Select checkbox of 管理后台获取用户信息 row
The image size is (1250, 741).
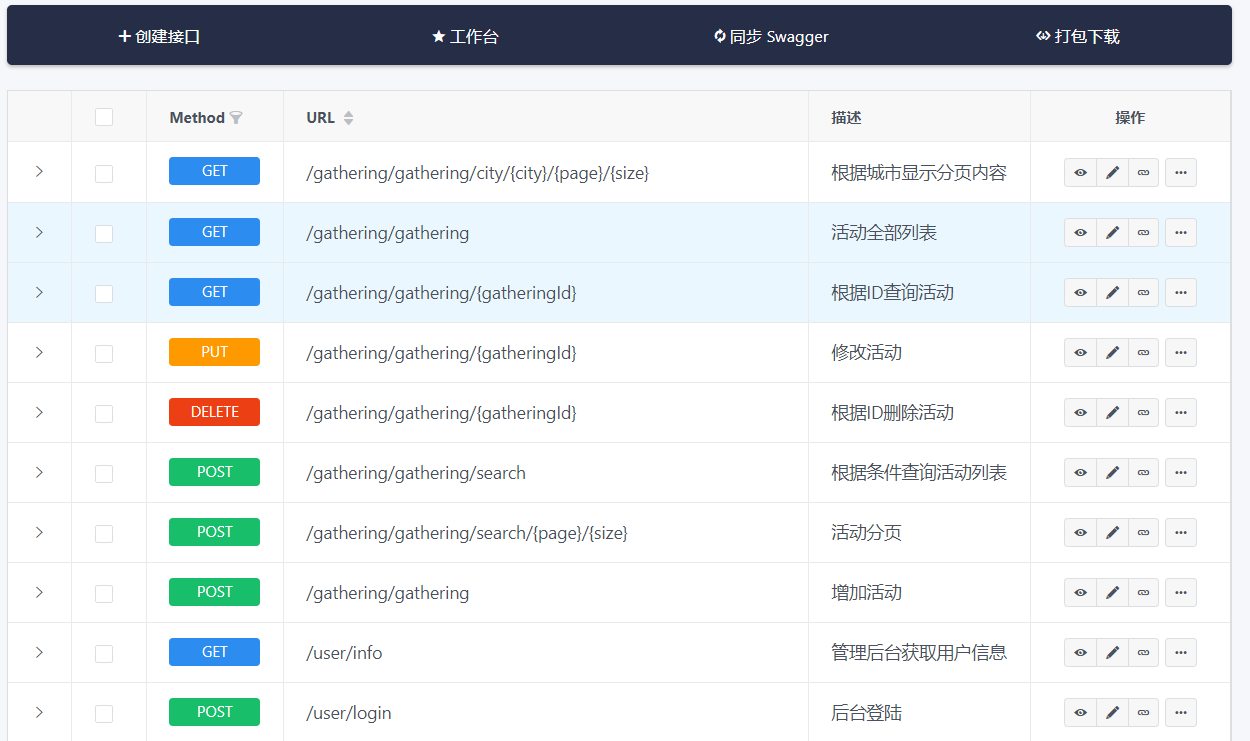pyautogui.click(x=104, y=653)
